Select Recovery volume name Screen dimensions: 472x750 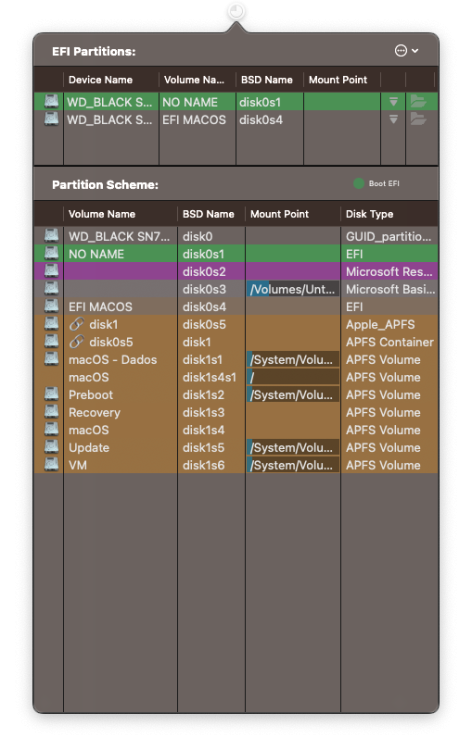point(94,413)
